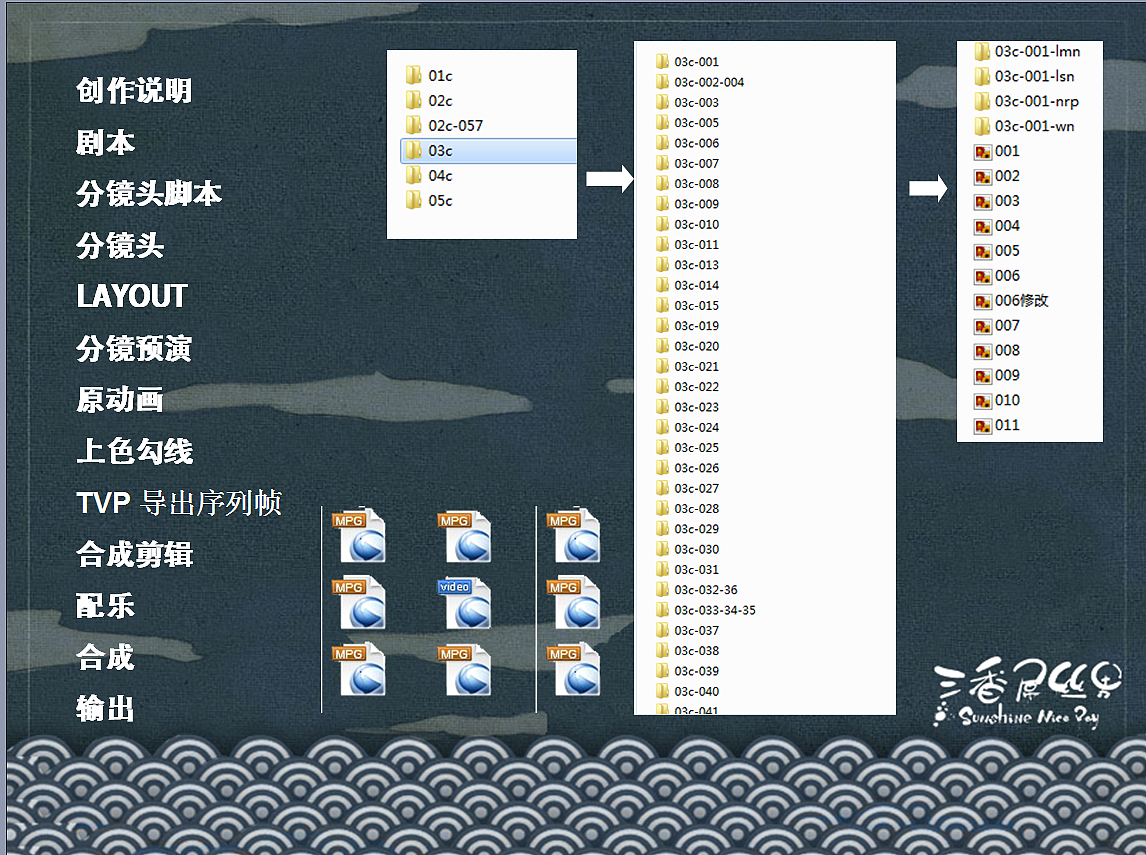Select the 03c-001-wn folder icon
The height and width of the screenshot is (855, 1146).
click(982, 126)
